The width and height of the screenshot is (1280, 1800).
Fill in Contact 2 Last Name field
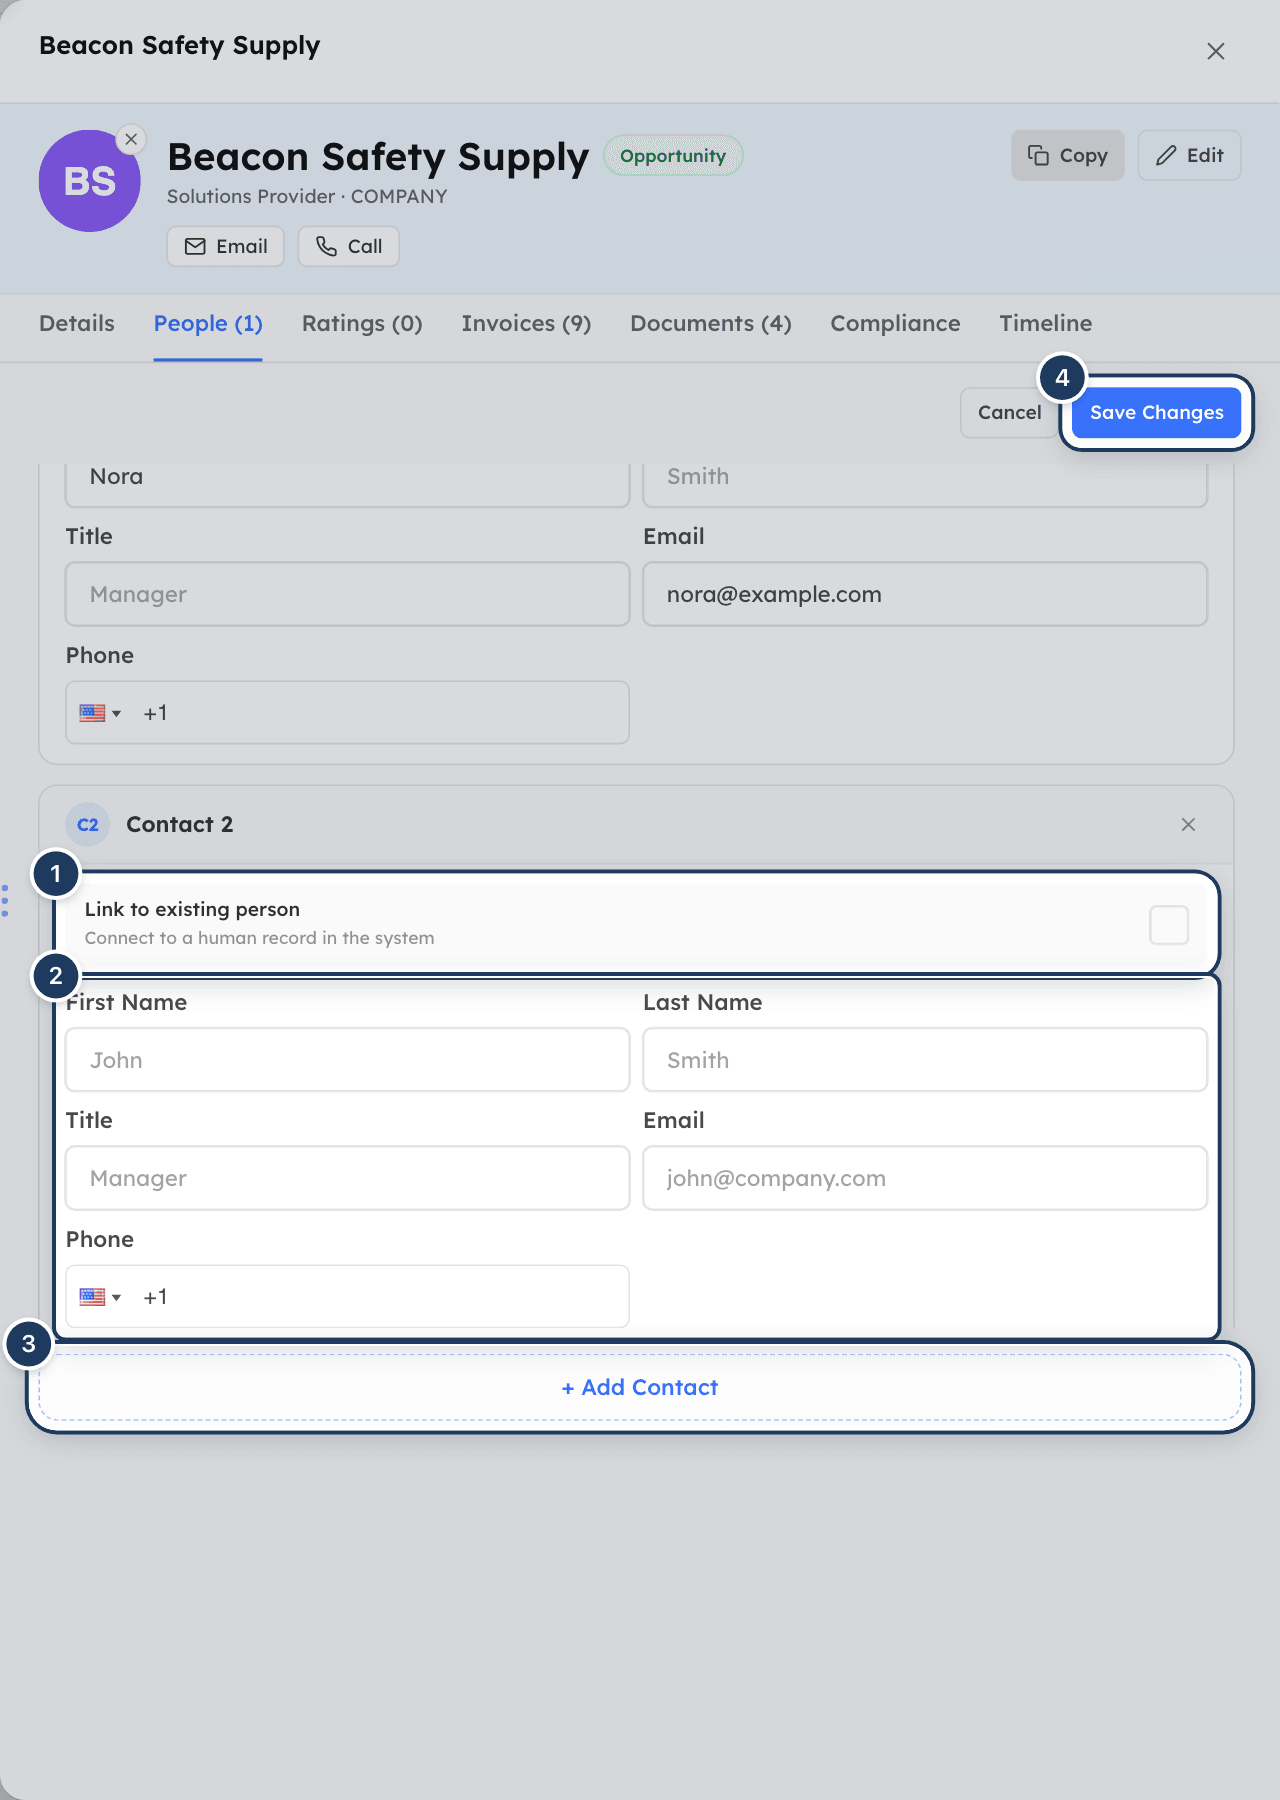(925, 1060)
